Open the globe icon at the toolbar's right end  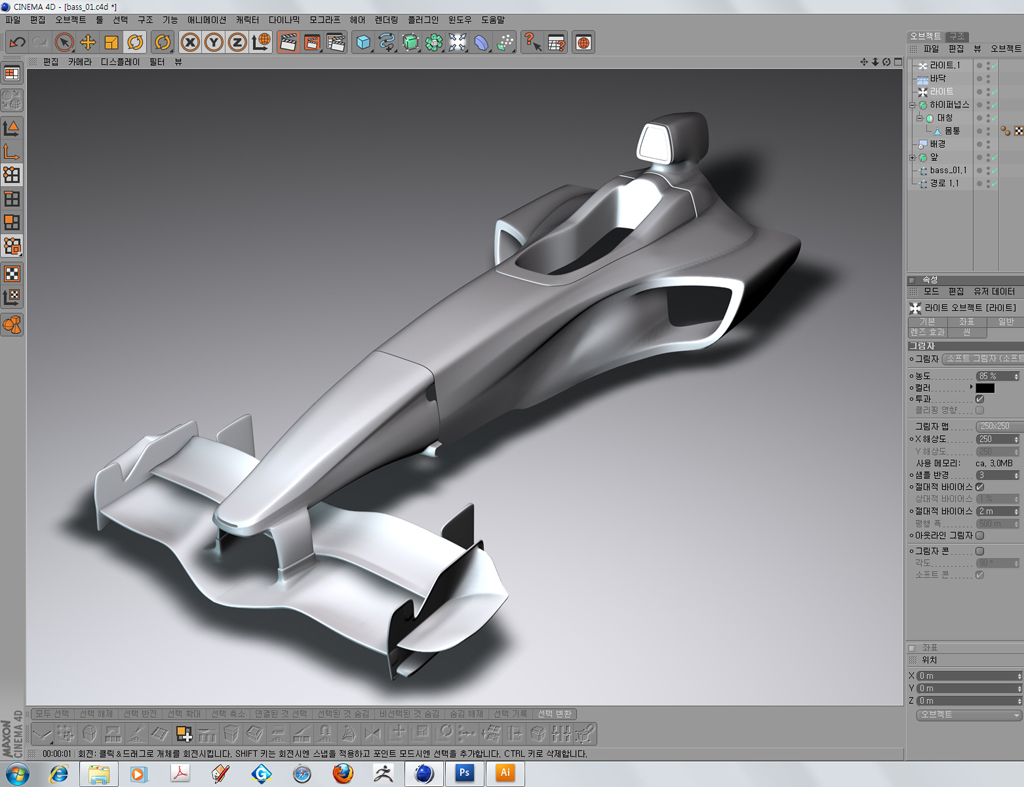[583, 42]
